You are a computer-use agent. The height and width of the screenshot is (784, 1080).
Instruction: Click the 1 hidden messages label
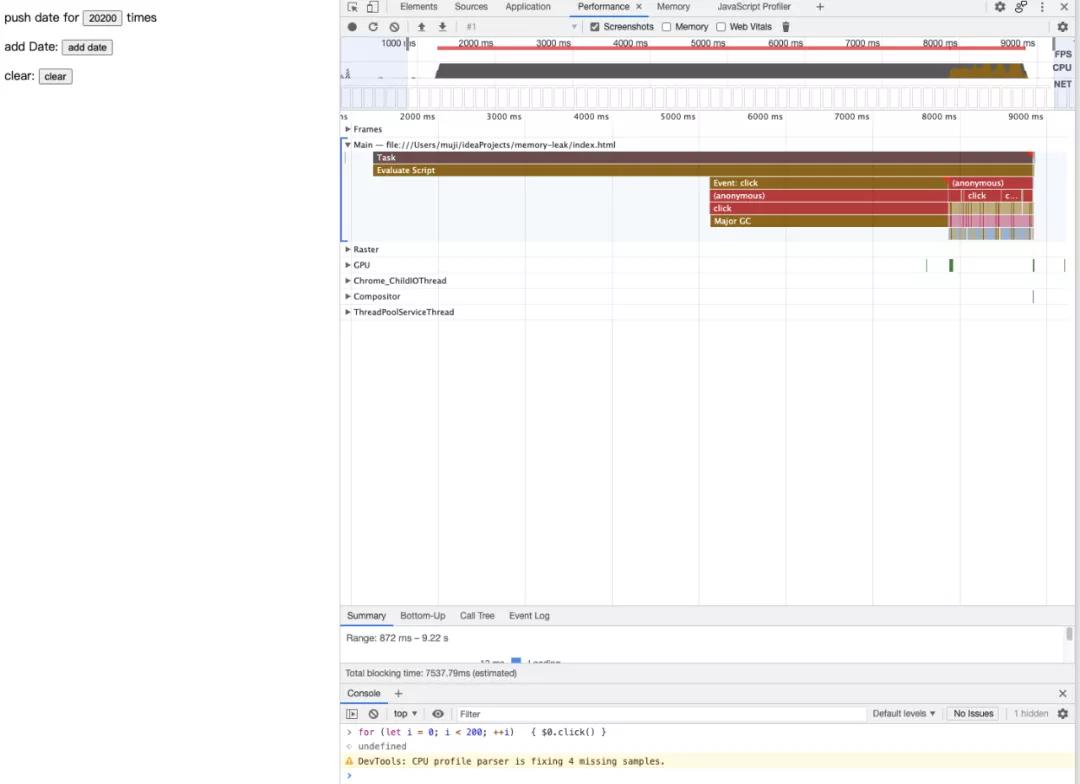(1030, 714)
